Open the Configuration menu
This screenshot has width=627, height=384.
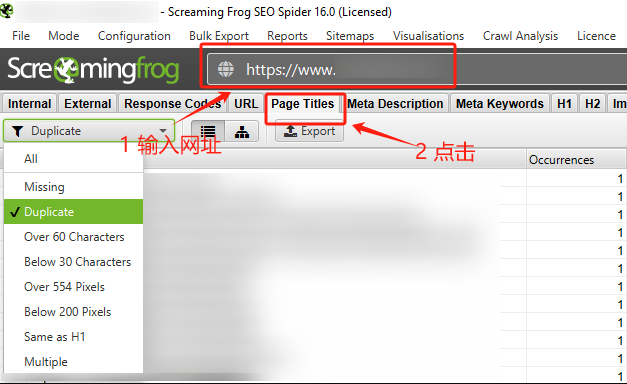click(134, 36)
